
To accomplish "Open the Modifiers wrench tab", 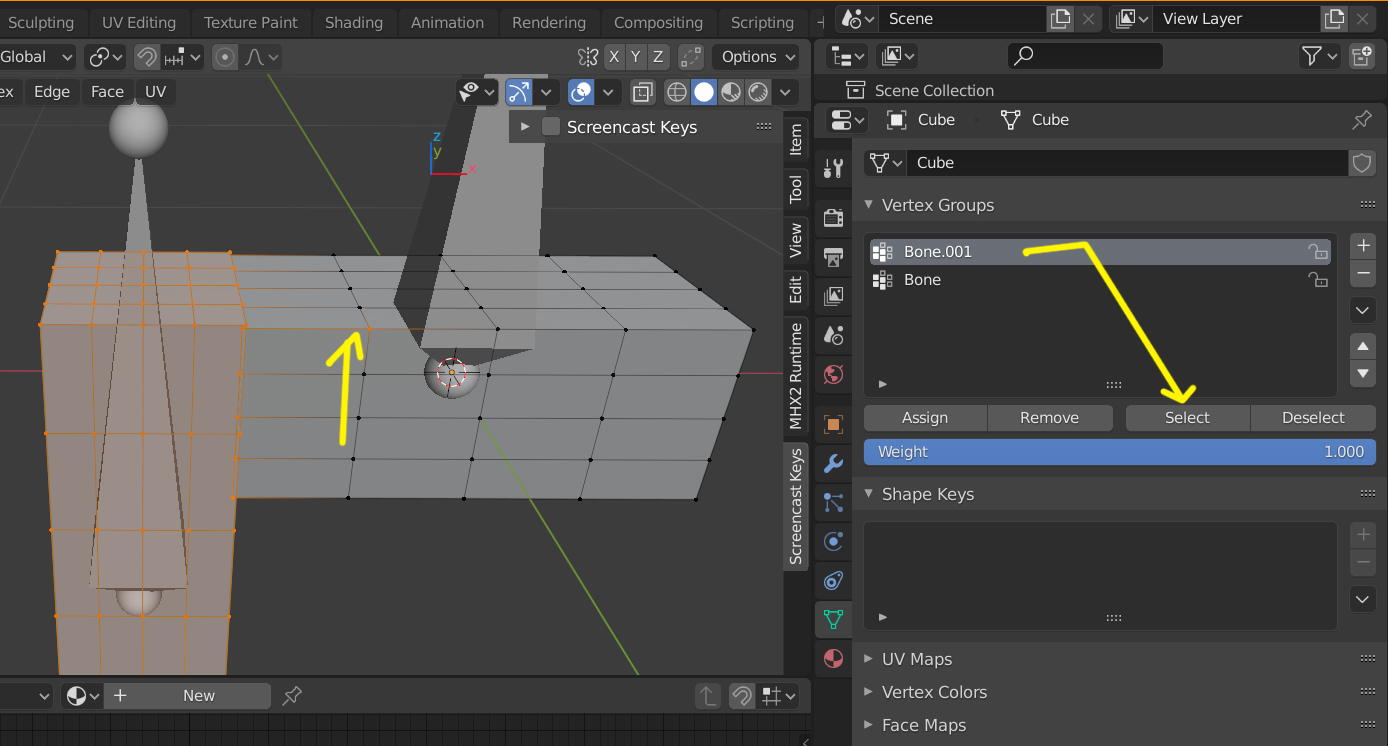I will coord(833,463).
